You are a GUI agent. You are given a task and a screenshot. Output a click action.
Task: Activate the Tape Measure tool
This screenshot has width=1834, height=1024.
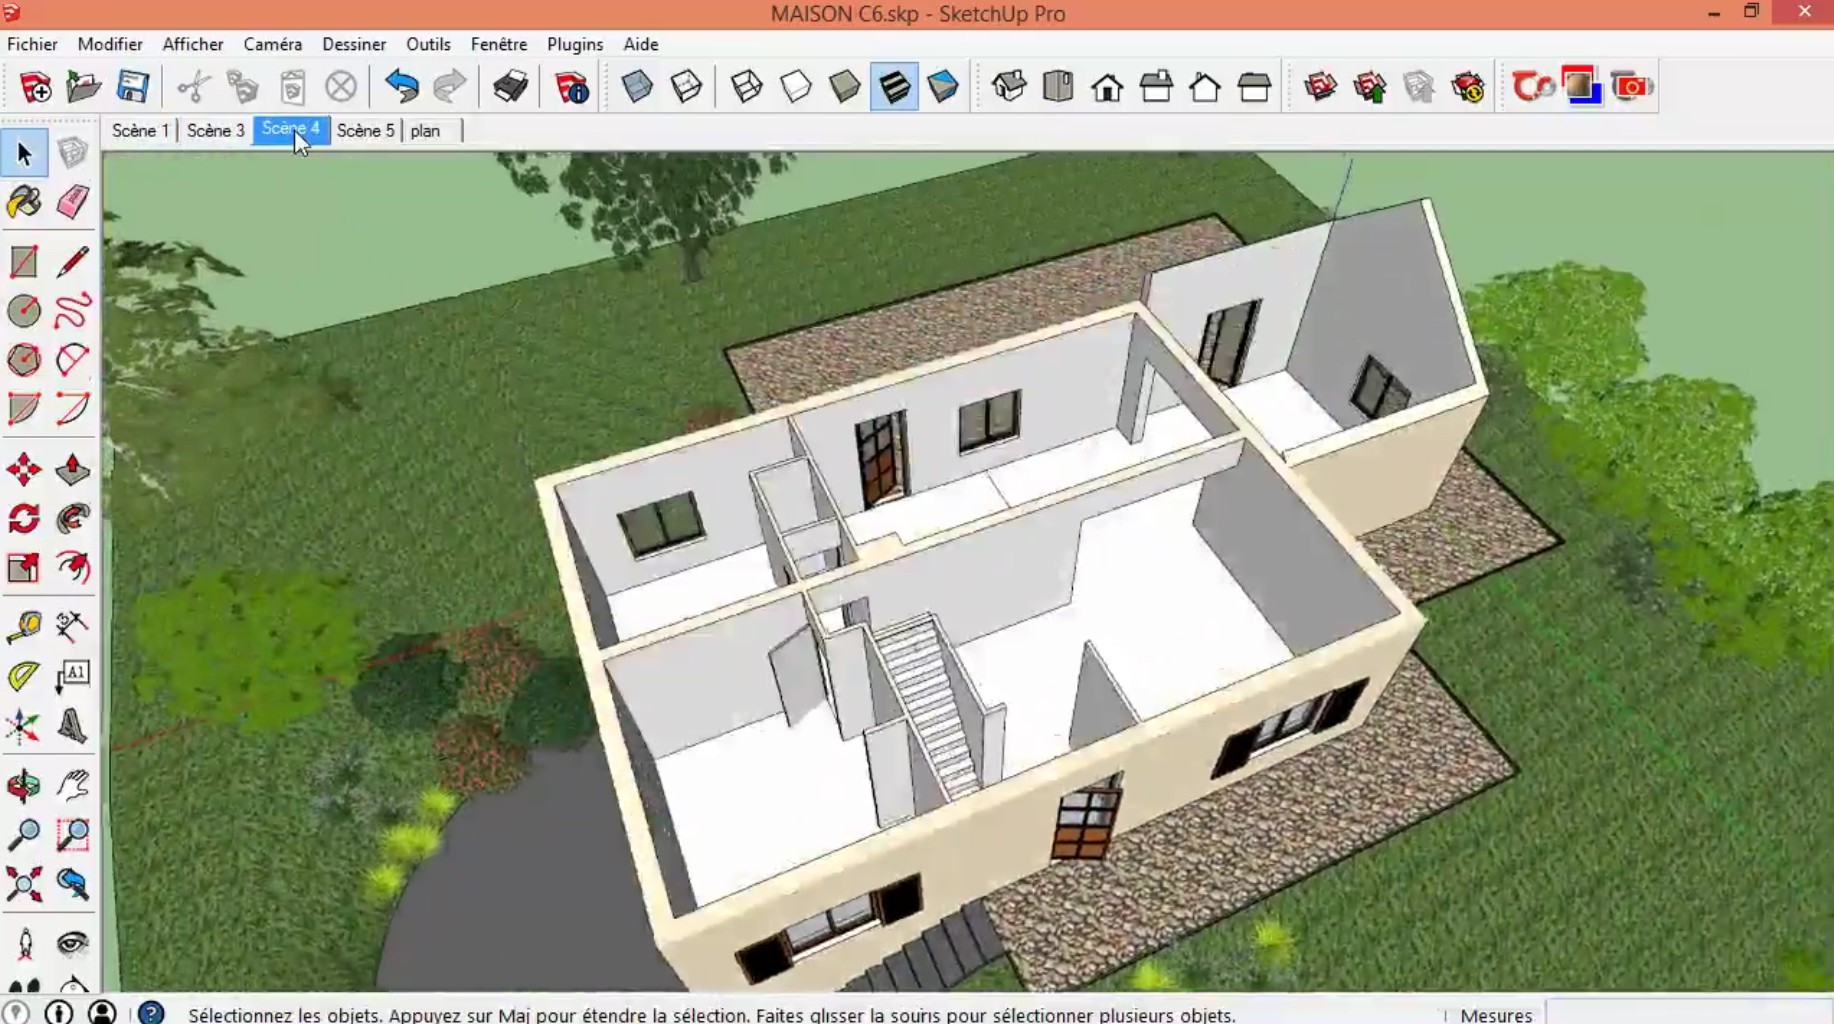24,627
